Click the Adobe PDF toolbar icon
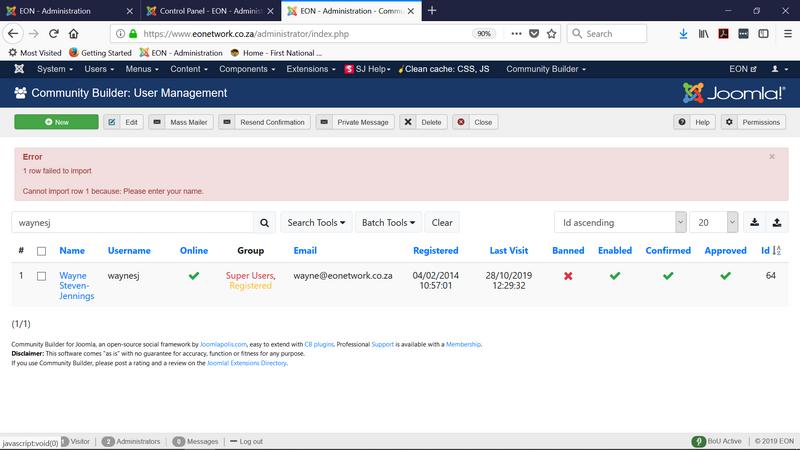 pos(723,34)
